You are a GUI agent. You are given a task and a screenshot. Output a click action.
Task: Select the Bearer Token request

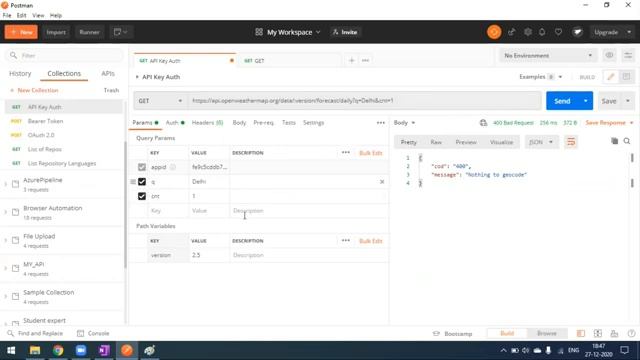pos(45,121)
